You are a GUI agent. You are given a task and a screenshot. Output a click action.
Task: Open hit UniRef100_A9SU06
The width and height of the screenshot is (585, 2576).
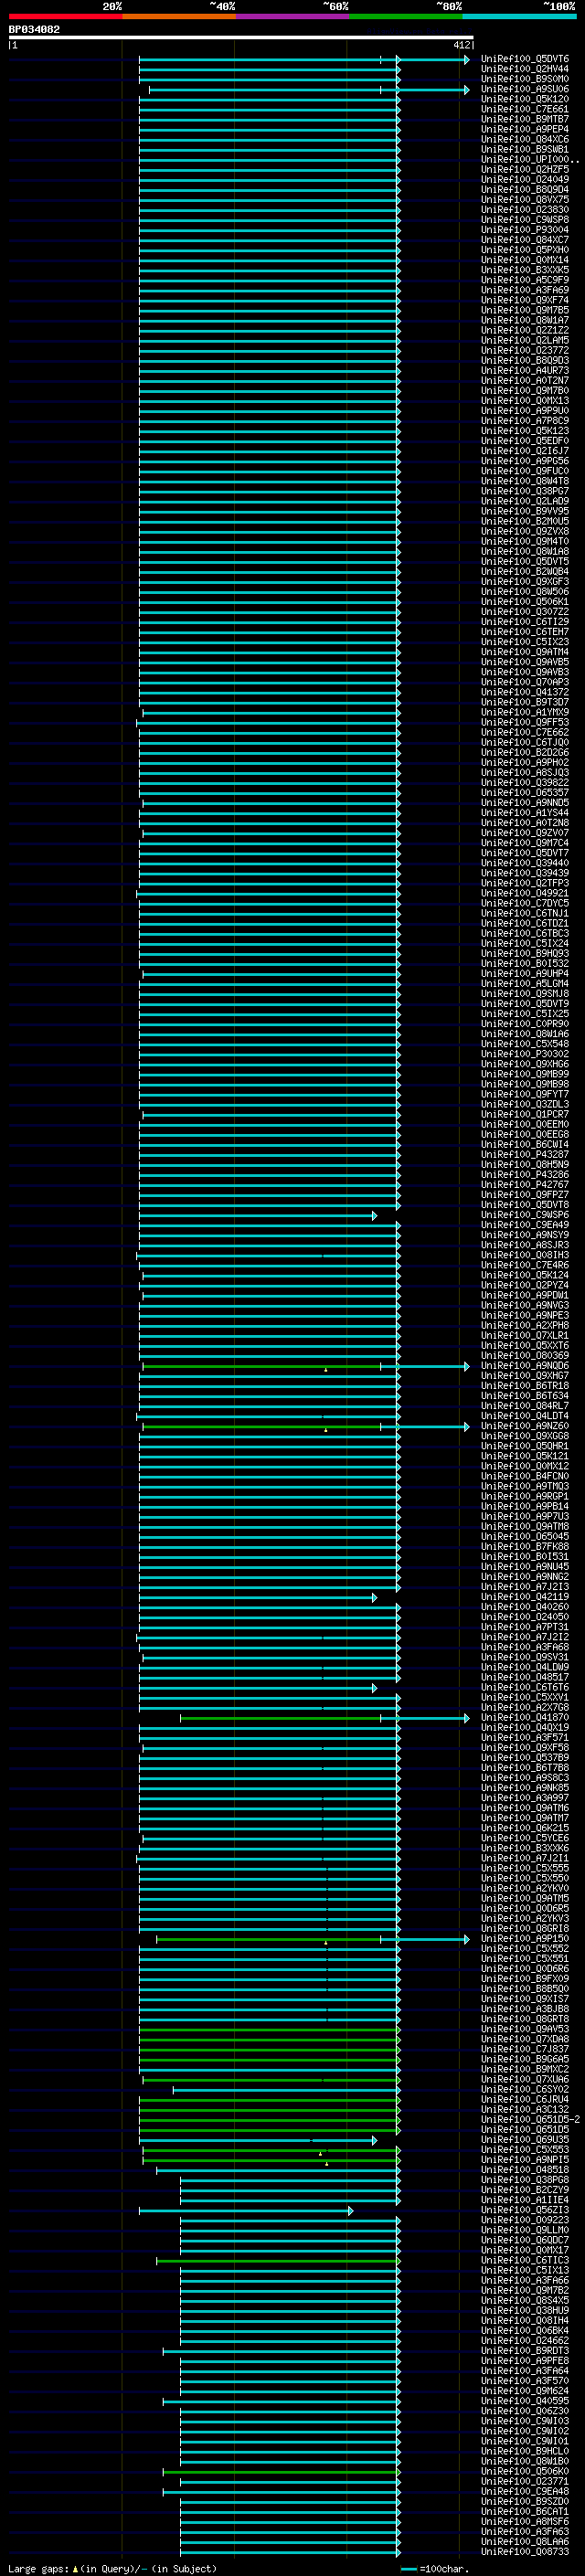[525, 89]
